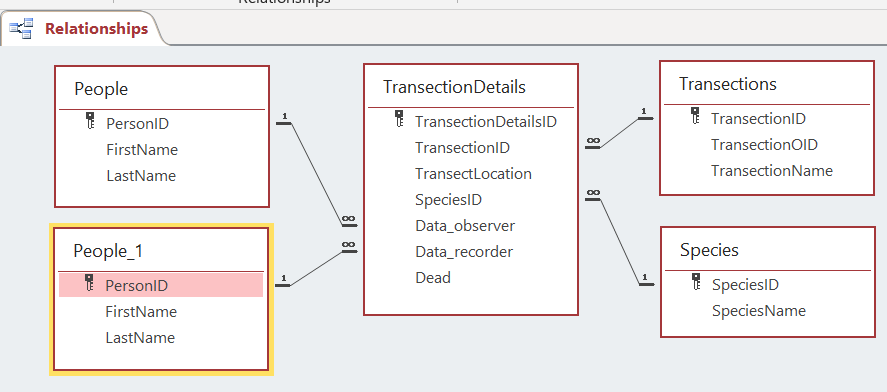The height and width of the screenshot is (392, 887).
Task: Select LastName field in People table
Action: (141, 175)
